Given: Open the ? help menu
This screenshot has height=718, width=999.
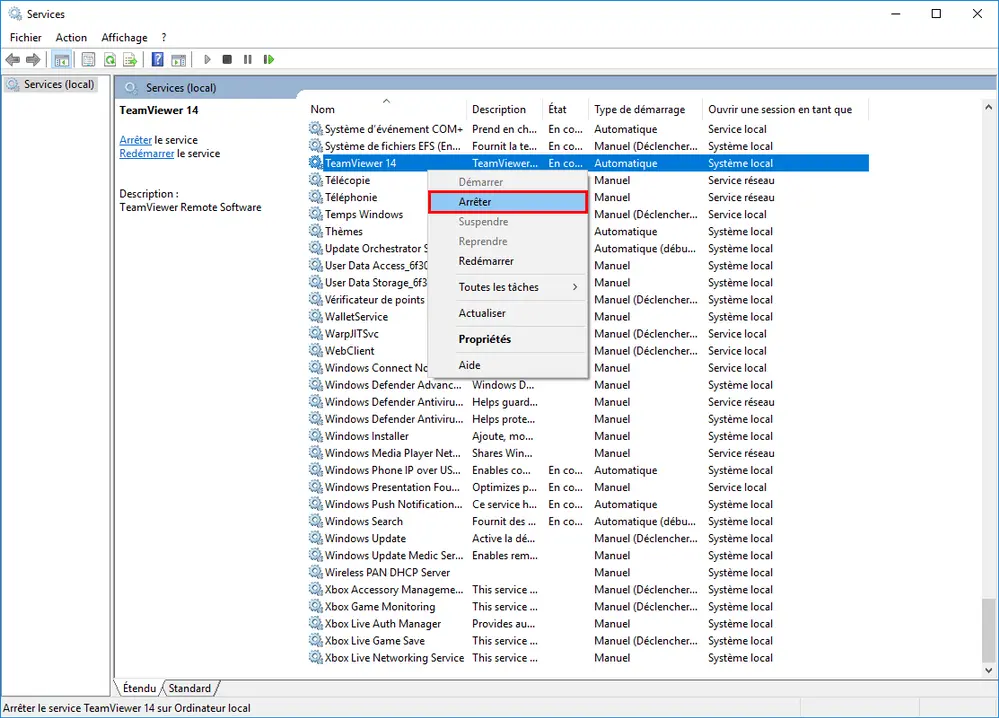Looking at the screenshot, I should [x=164, y=38].
